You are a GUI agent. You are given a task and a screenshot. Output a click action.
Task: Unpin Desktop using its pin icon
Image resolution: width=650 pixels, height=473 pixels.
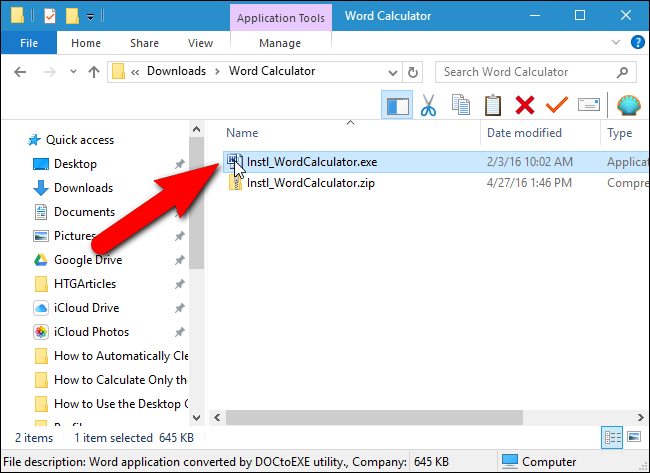click(179, 164)
